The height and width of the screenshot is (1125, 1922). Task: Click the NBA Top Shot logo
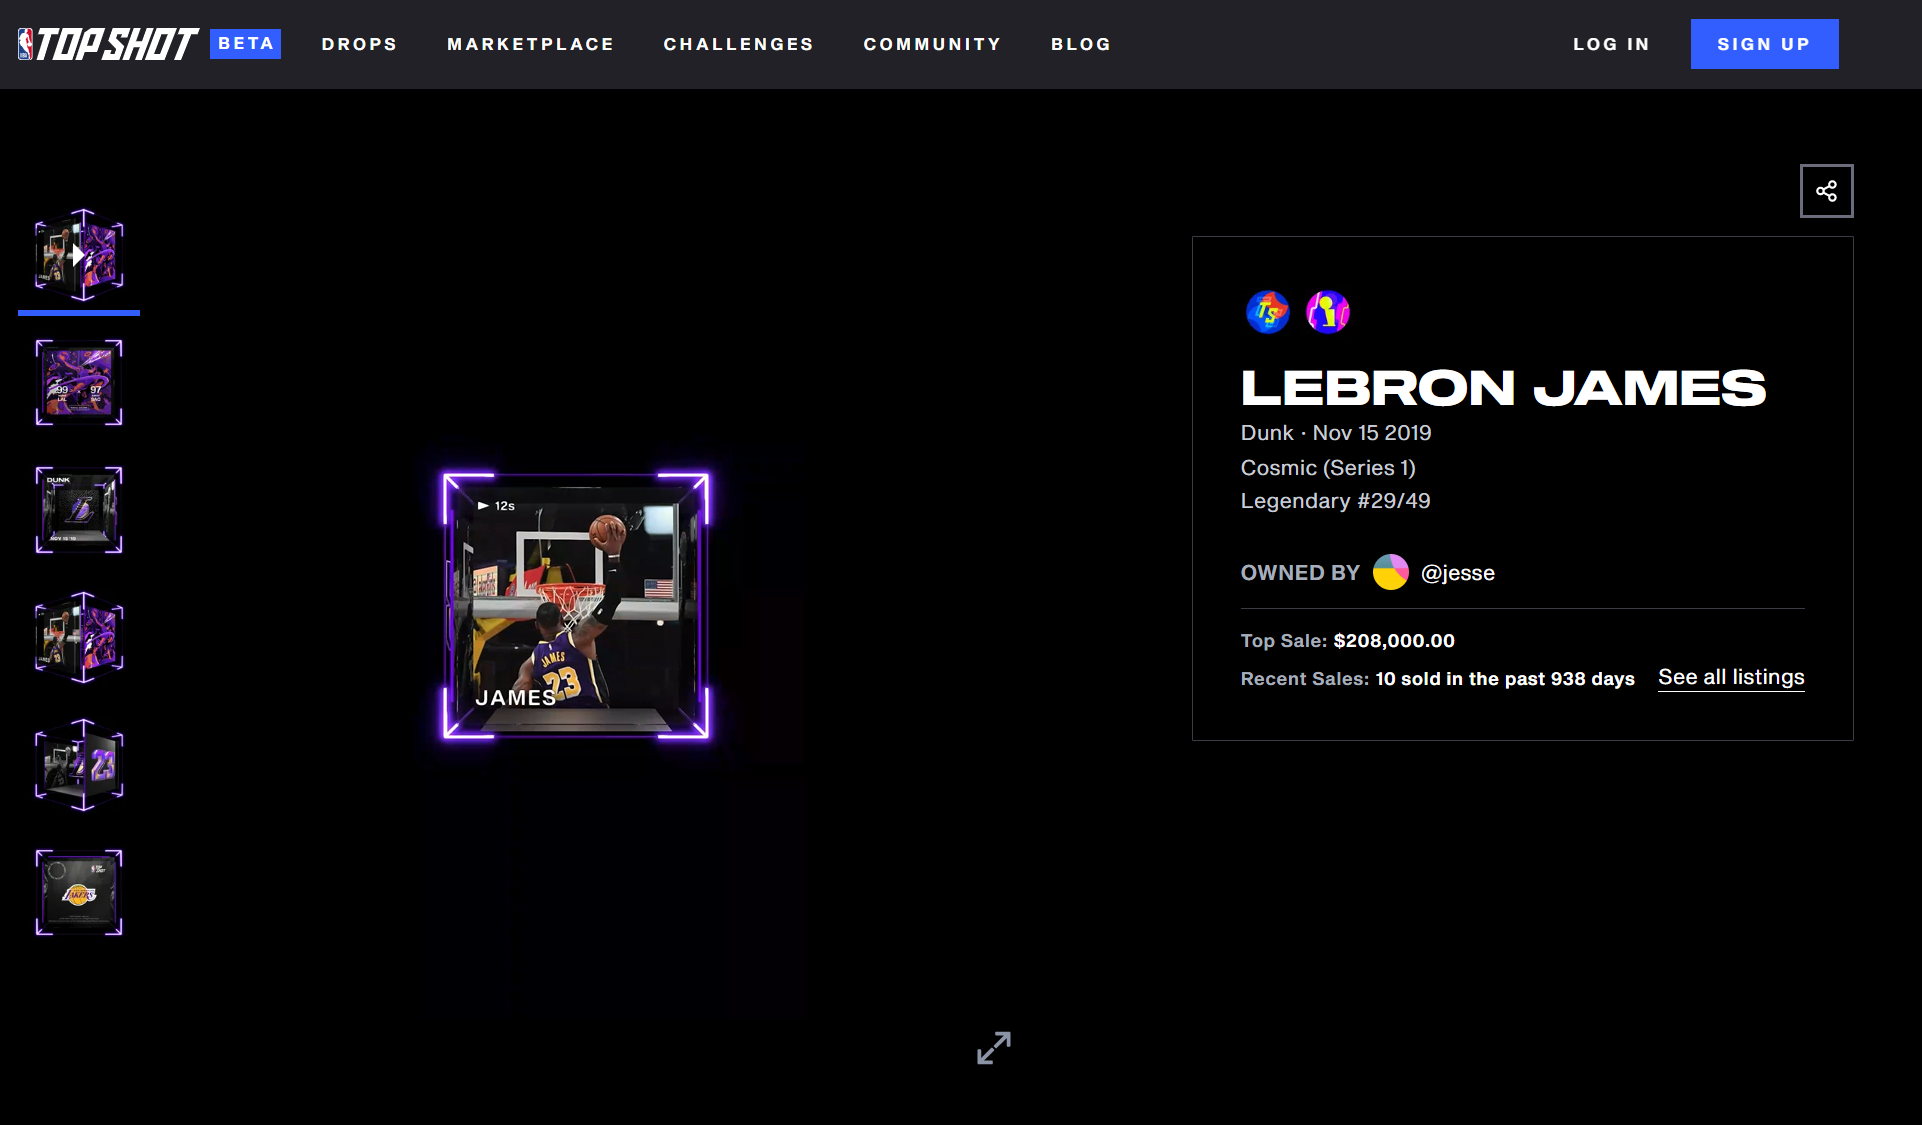click(x=108, y=44)
